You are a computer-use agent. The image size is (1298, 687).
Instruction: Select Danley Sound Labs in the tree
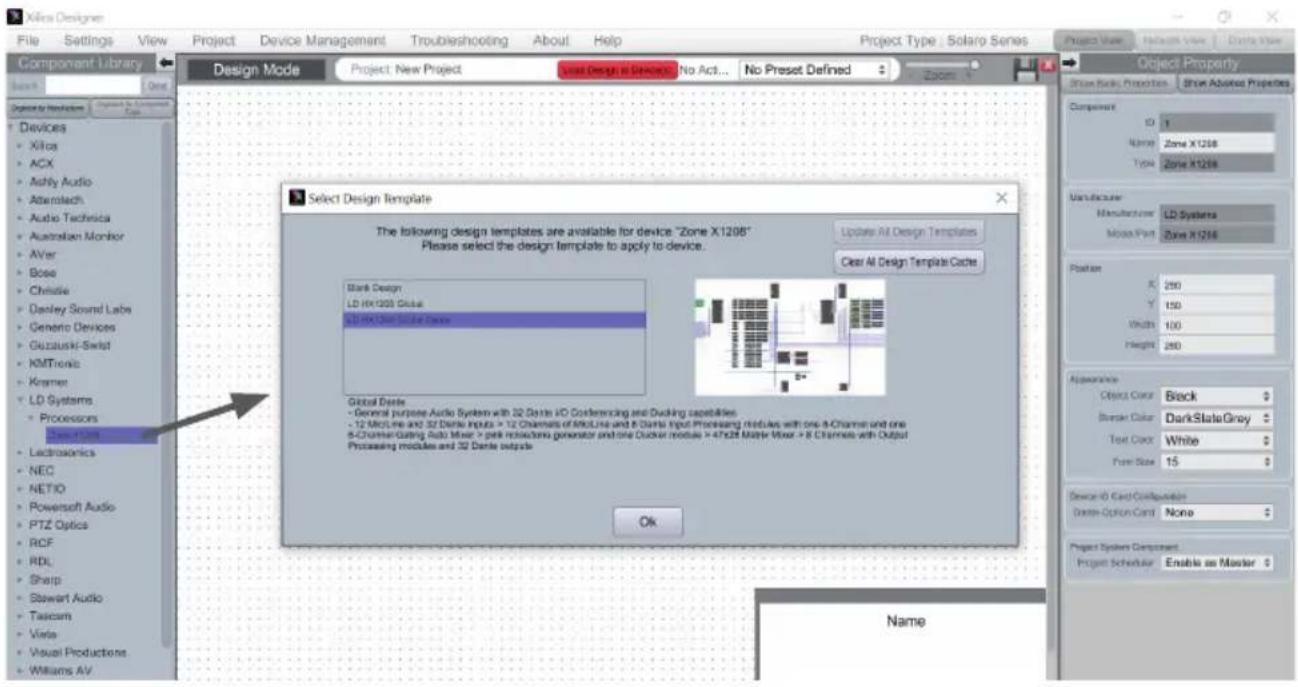point(80,308)
